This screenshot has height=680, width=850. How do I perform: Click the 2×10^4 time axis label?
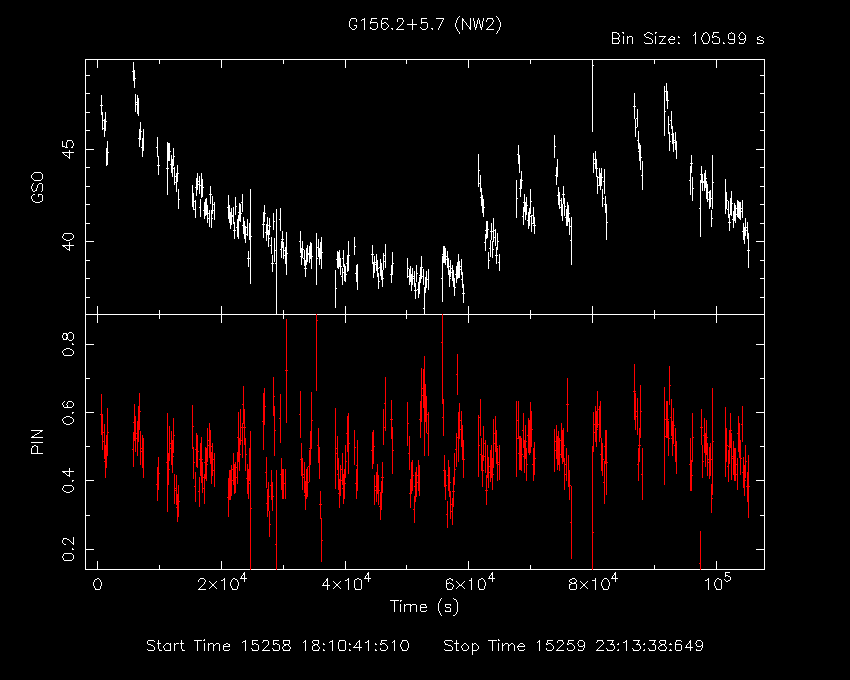pyautogui.click(x=221, y=583)
